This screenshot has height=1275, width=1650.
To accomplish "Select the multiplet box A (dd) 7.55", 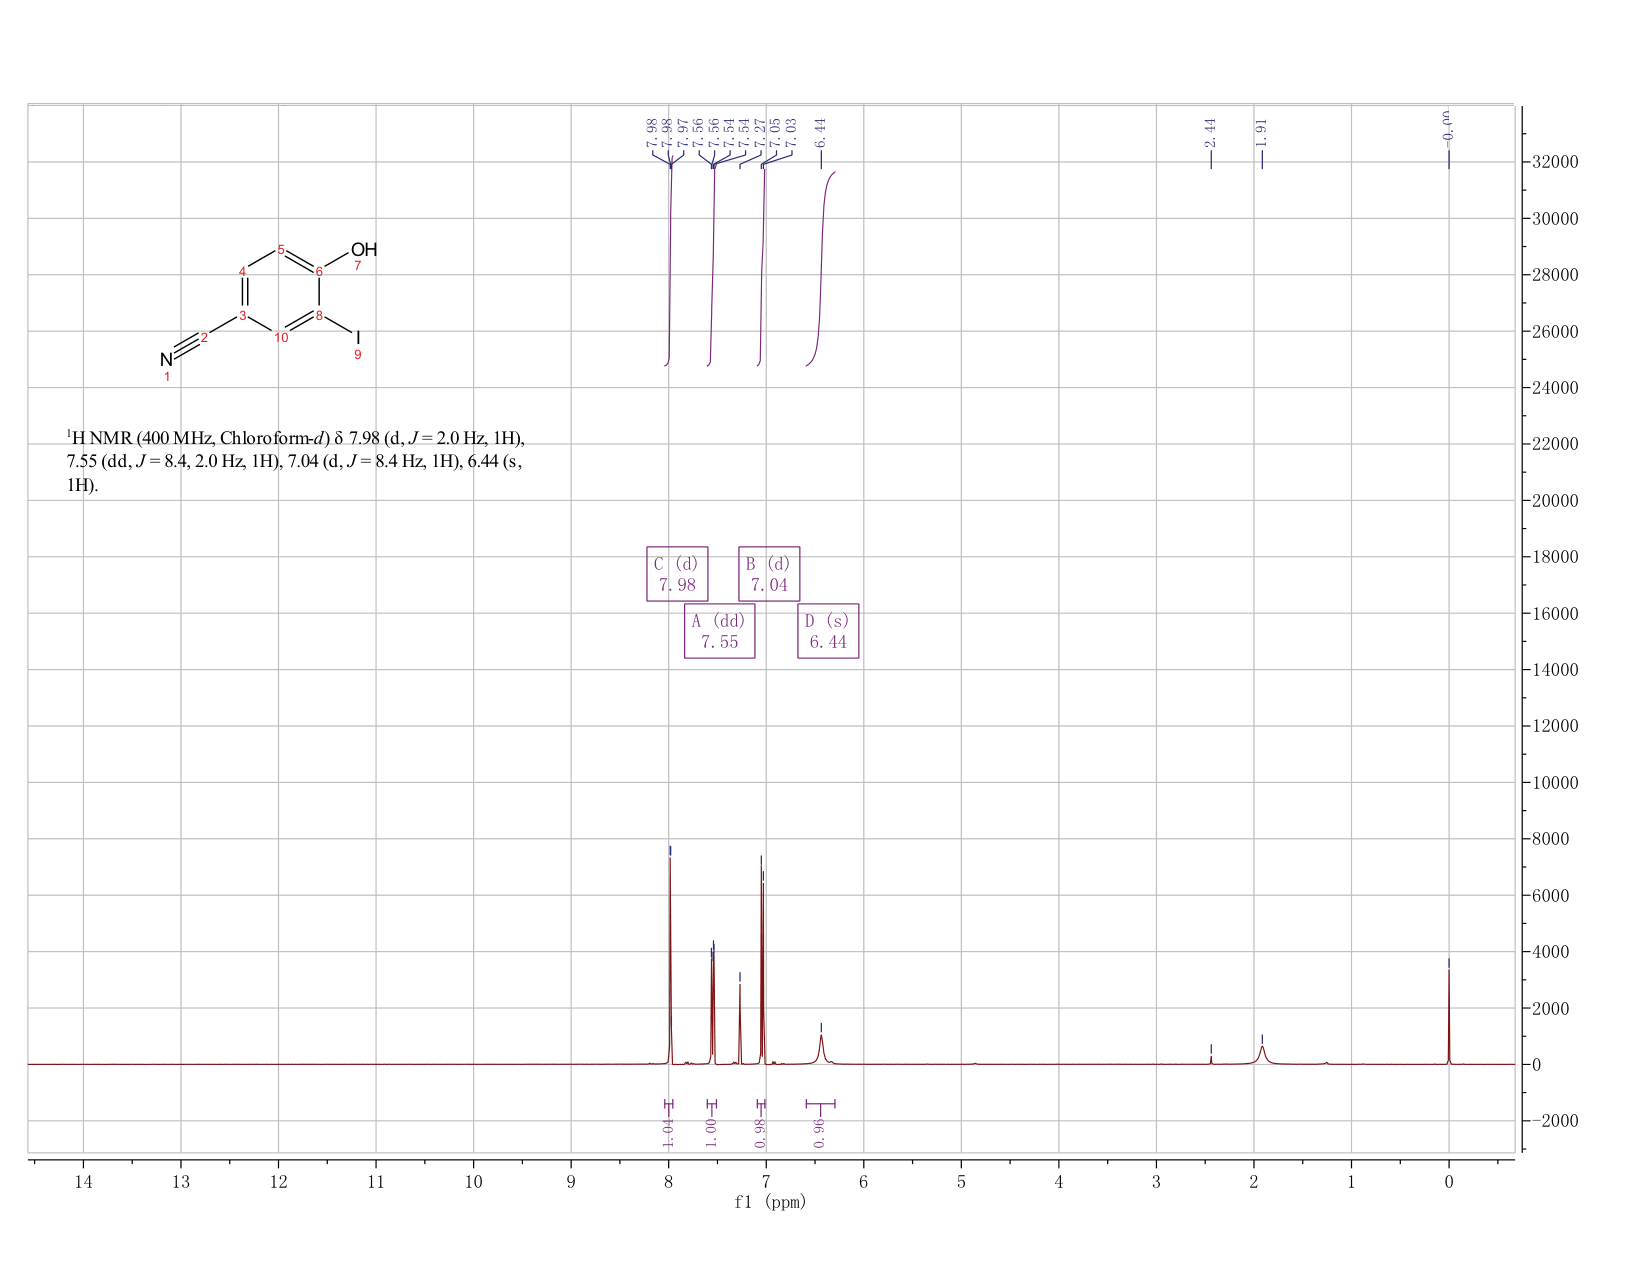I will pyautogui.click(x=719, y=631).
